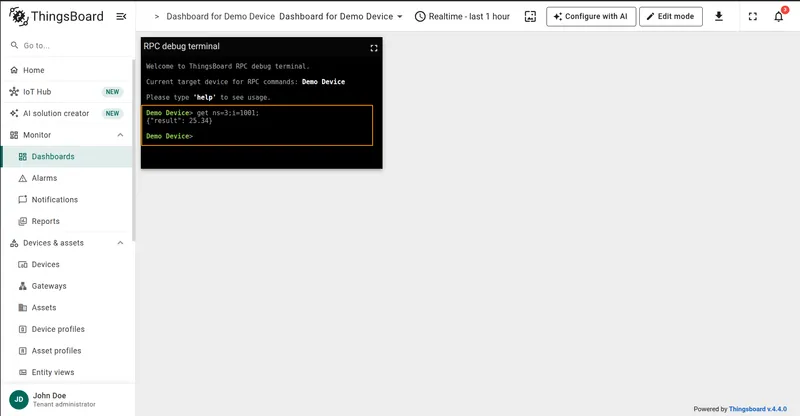Open the dashboard selection dropdown
800x416 pixels.
pyautogui.click(x=341, y=16)
